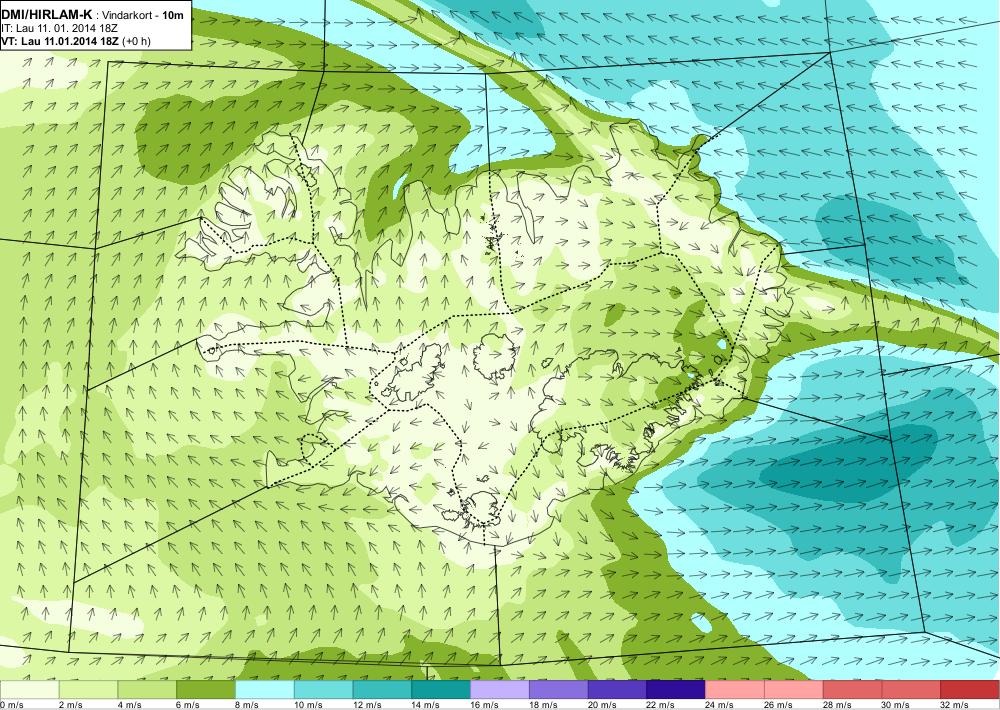Click the '2 m/s' legend label
Screen dimensions: 1000x710
point(71,705)
